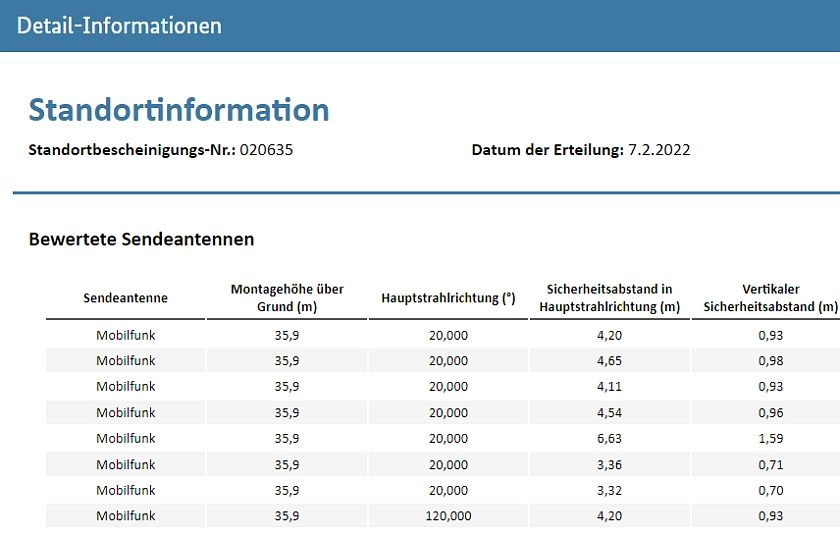Image resolution: width=840 pixels, height=536 pixels.
Task: Select the safety distance cell 6,63
Action: (x=609, y=438)
